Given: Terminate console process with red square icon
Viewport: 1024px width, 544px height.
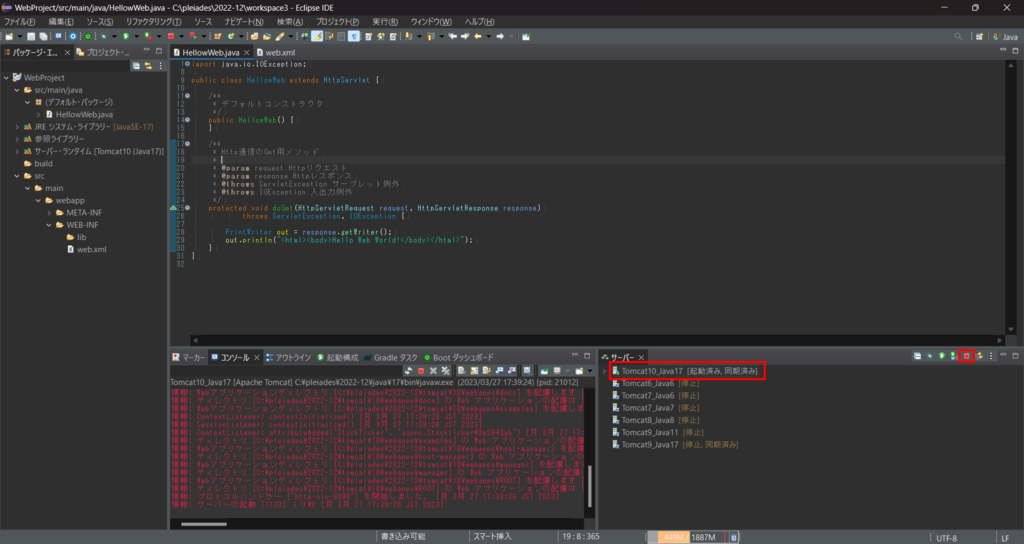Looking at the screenshot, I should (x=421, y=371).
